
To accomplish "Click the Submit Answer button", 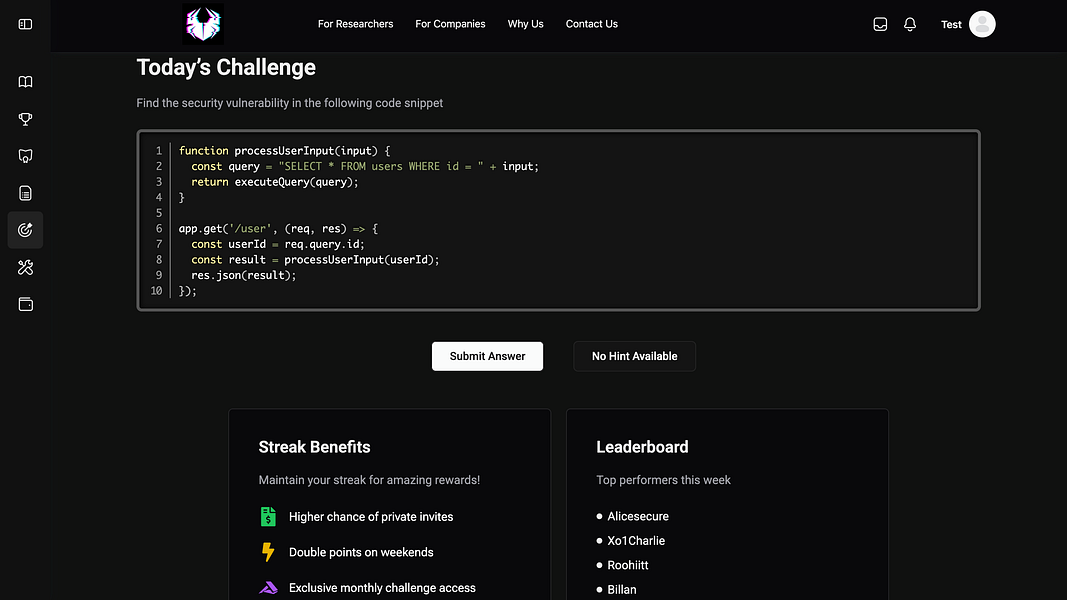I will pos(487,356).
